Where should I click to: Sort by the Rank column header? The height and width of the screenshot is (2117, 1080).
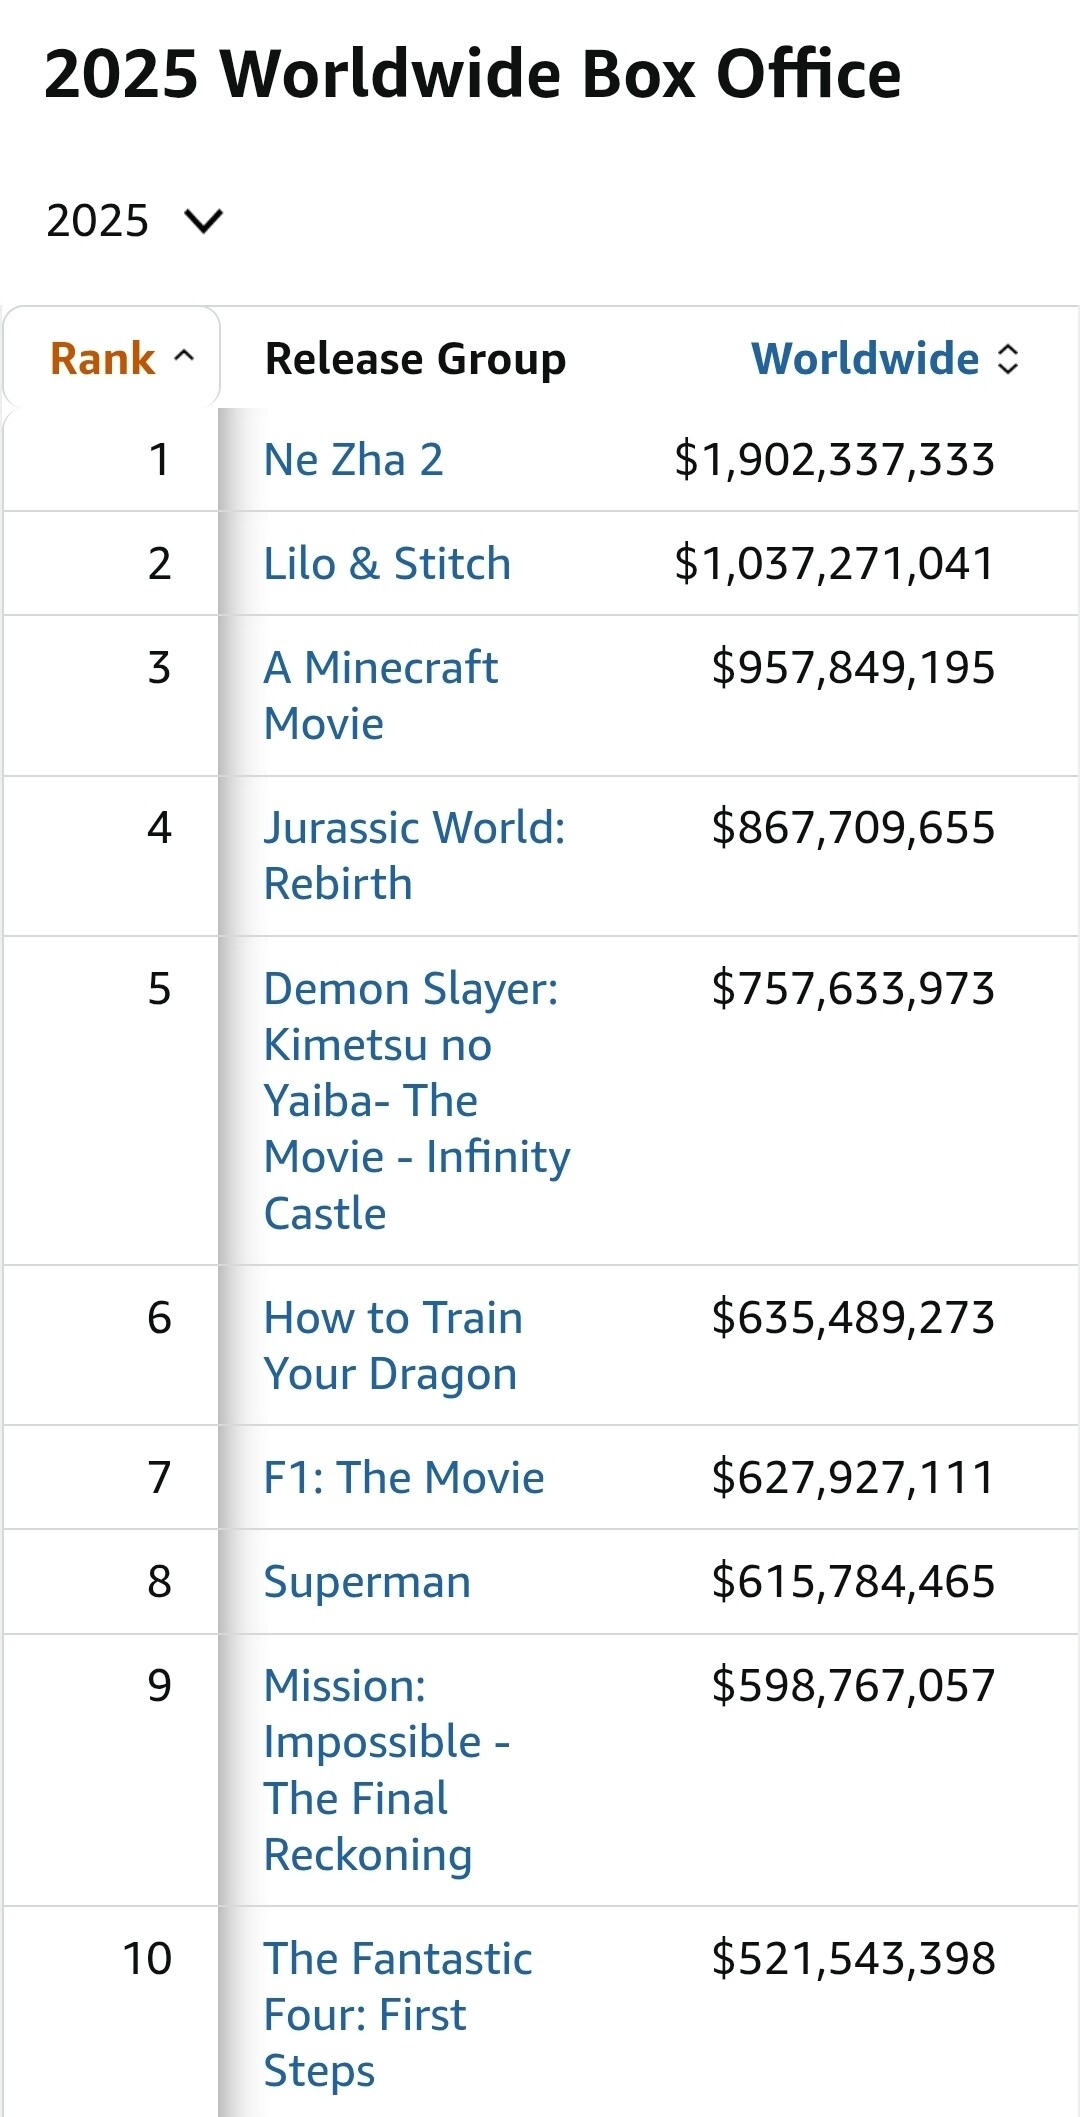[x=103, y=359]
